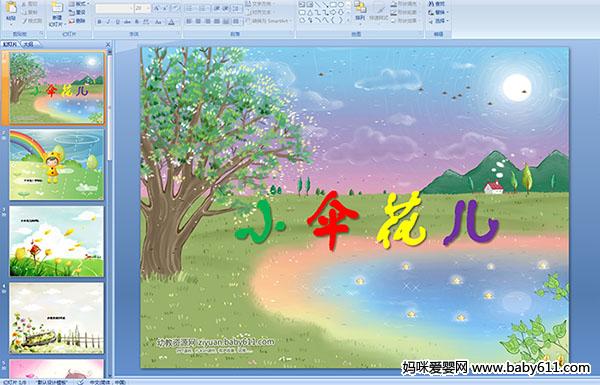The width and height of the screenshot is (600, 385).
Task: Select the rainbow girl slide thumbnail
Action: click(x=57, y=164)
